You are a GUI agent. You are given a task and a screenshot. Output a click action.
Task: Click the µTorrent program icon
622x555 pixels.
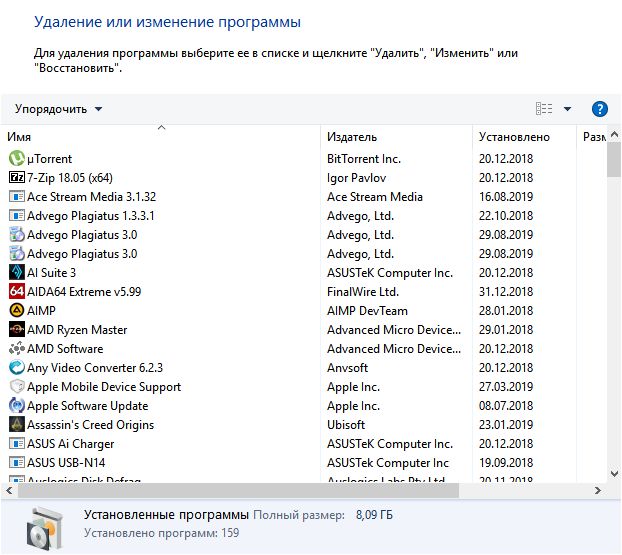tap(17, 158)
